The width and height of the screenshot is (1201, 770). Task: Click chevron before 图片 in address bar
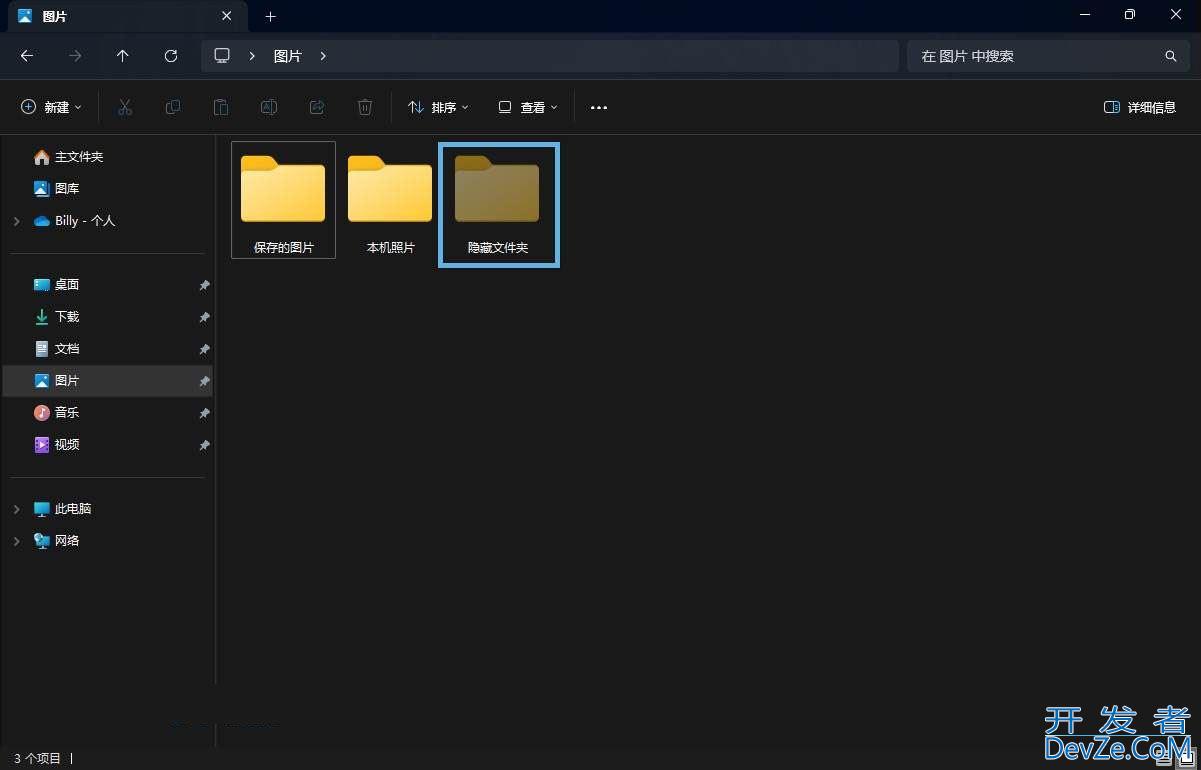tap(252, 56)
